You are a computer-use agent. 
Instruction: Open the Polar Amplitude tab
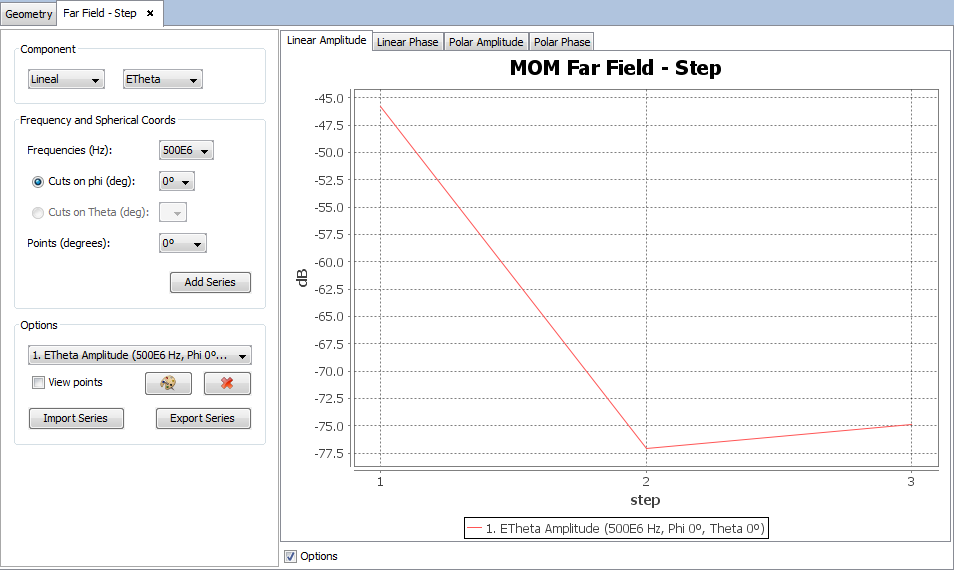pyautogui.click(x=486, y=42)
